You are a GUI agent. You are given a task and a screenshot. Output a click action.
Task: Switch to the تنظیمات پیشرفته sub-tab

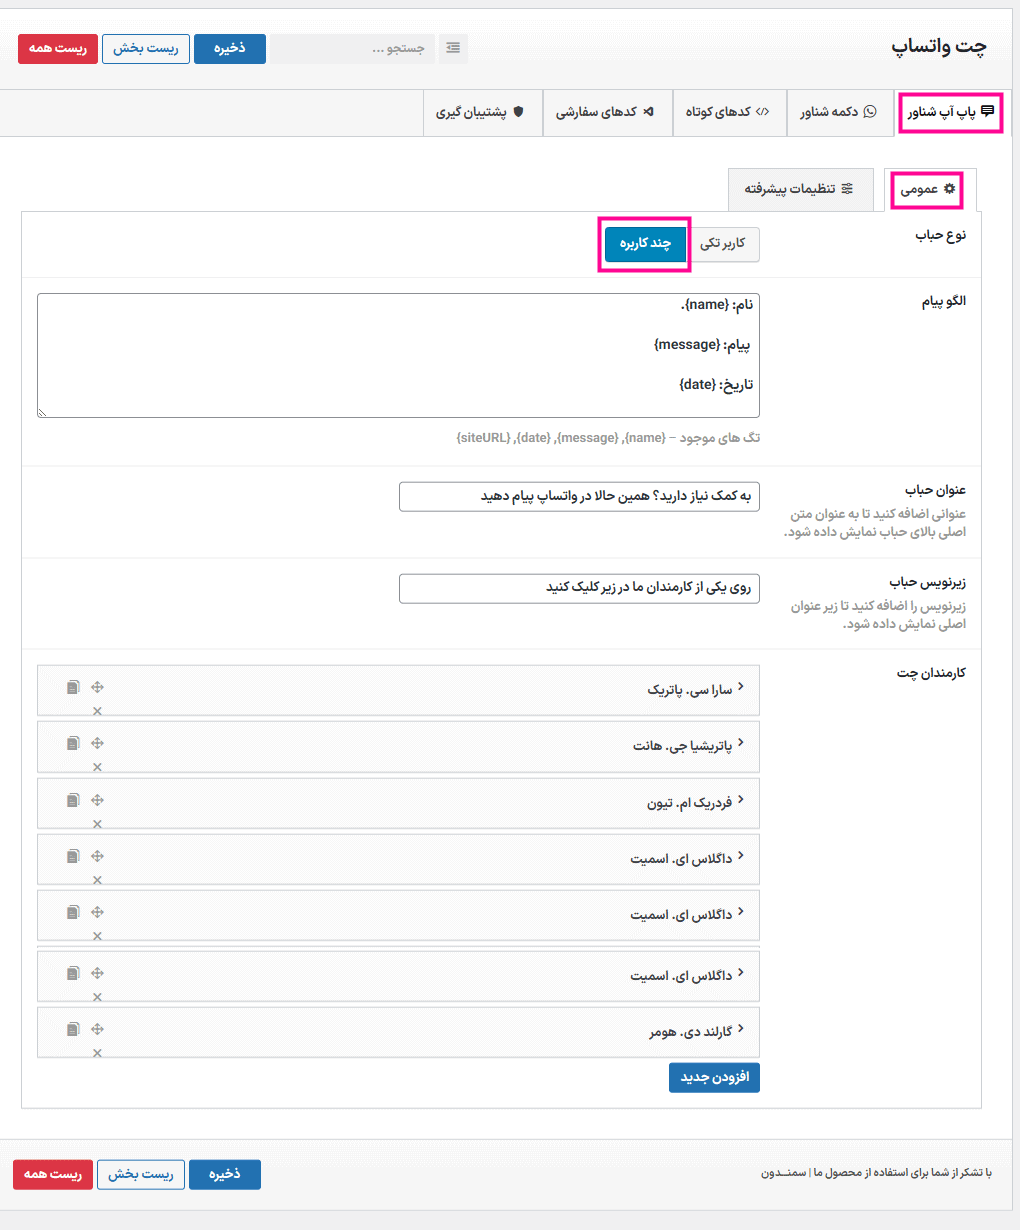coord(798,189)
